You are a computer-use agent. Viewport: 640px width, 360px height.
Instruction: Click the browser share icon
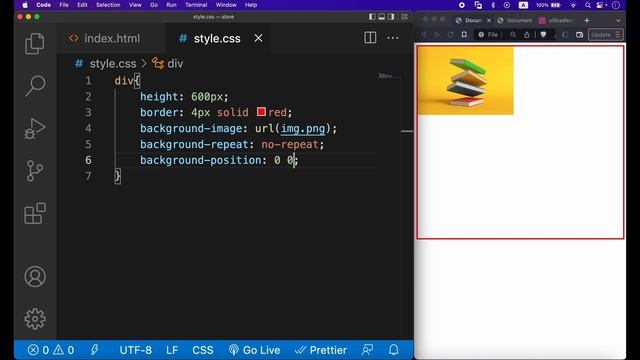point(527,35)
